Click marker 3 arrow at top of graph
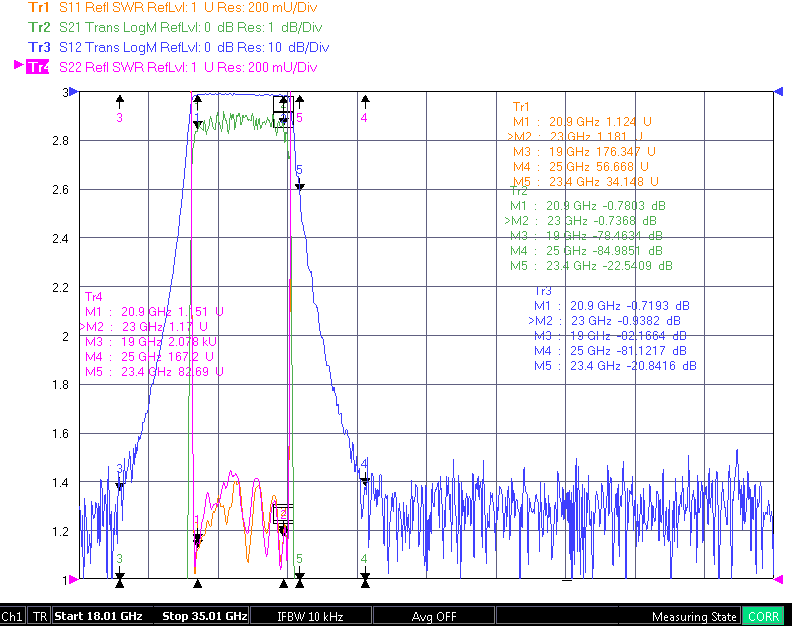Image resolution: width=792 pixels, height=626 pixels. pyautogui.click(x=120, y=102)
